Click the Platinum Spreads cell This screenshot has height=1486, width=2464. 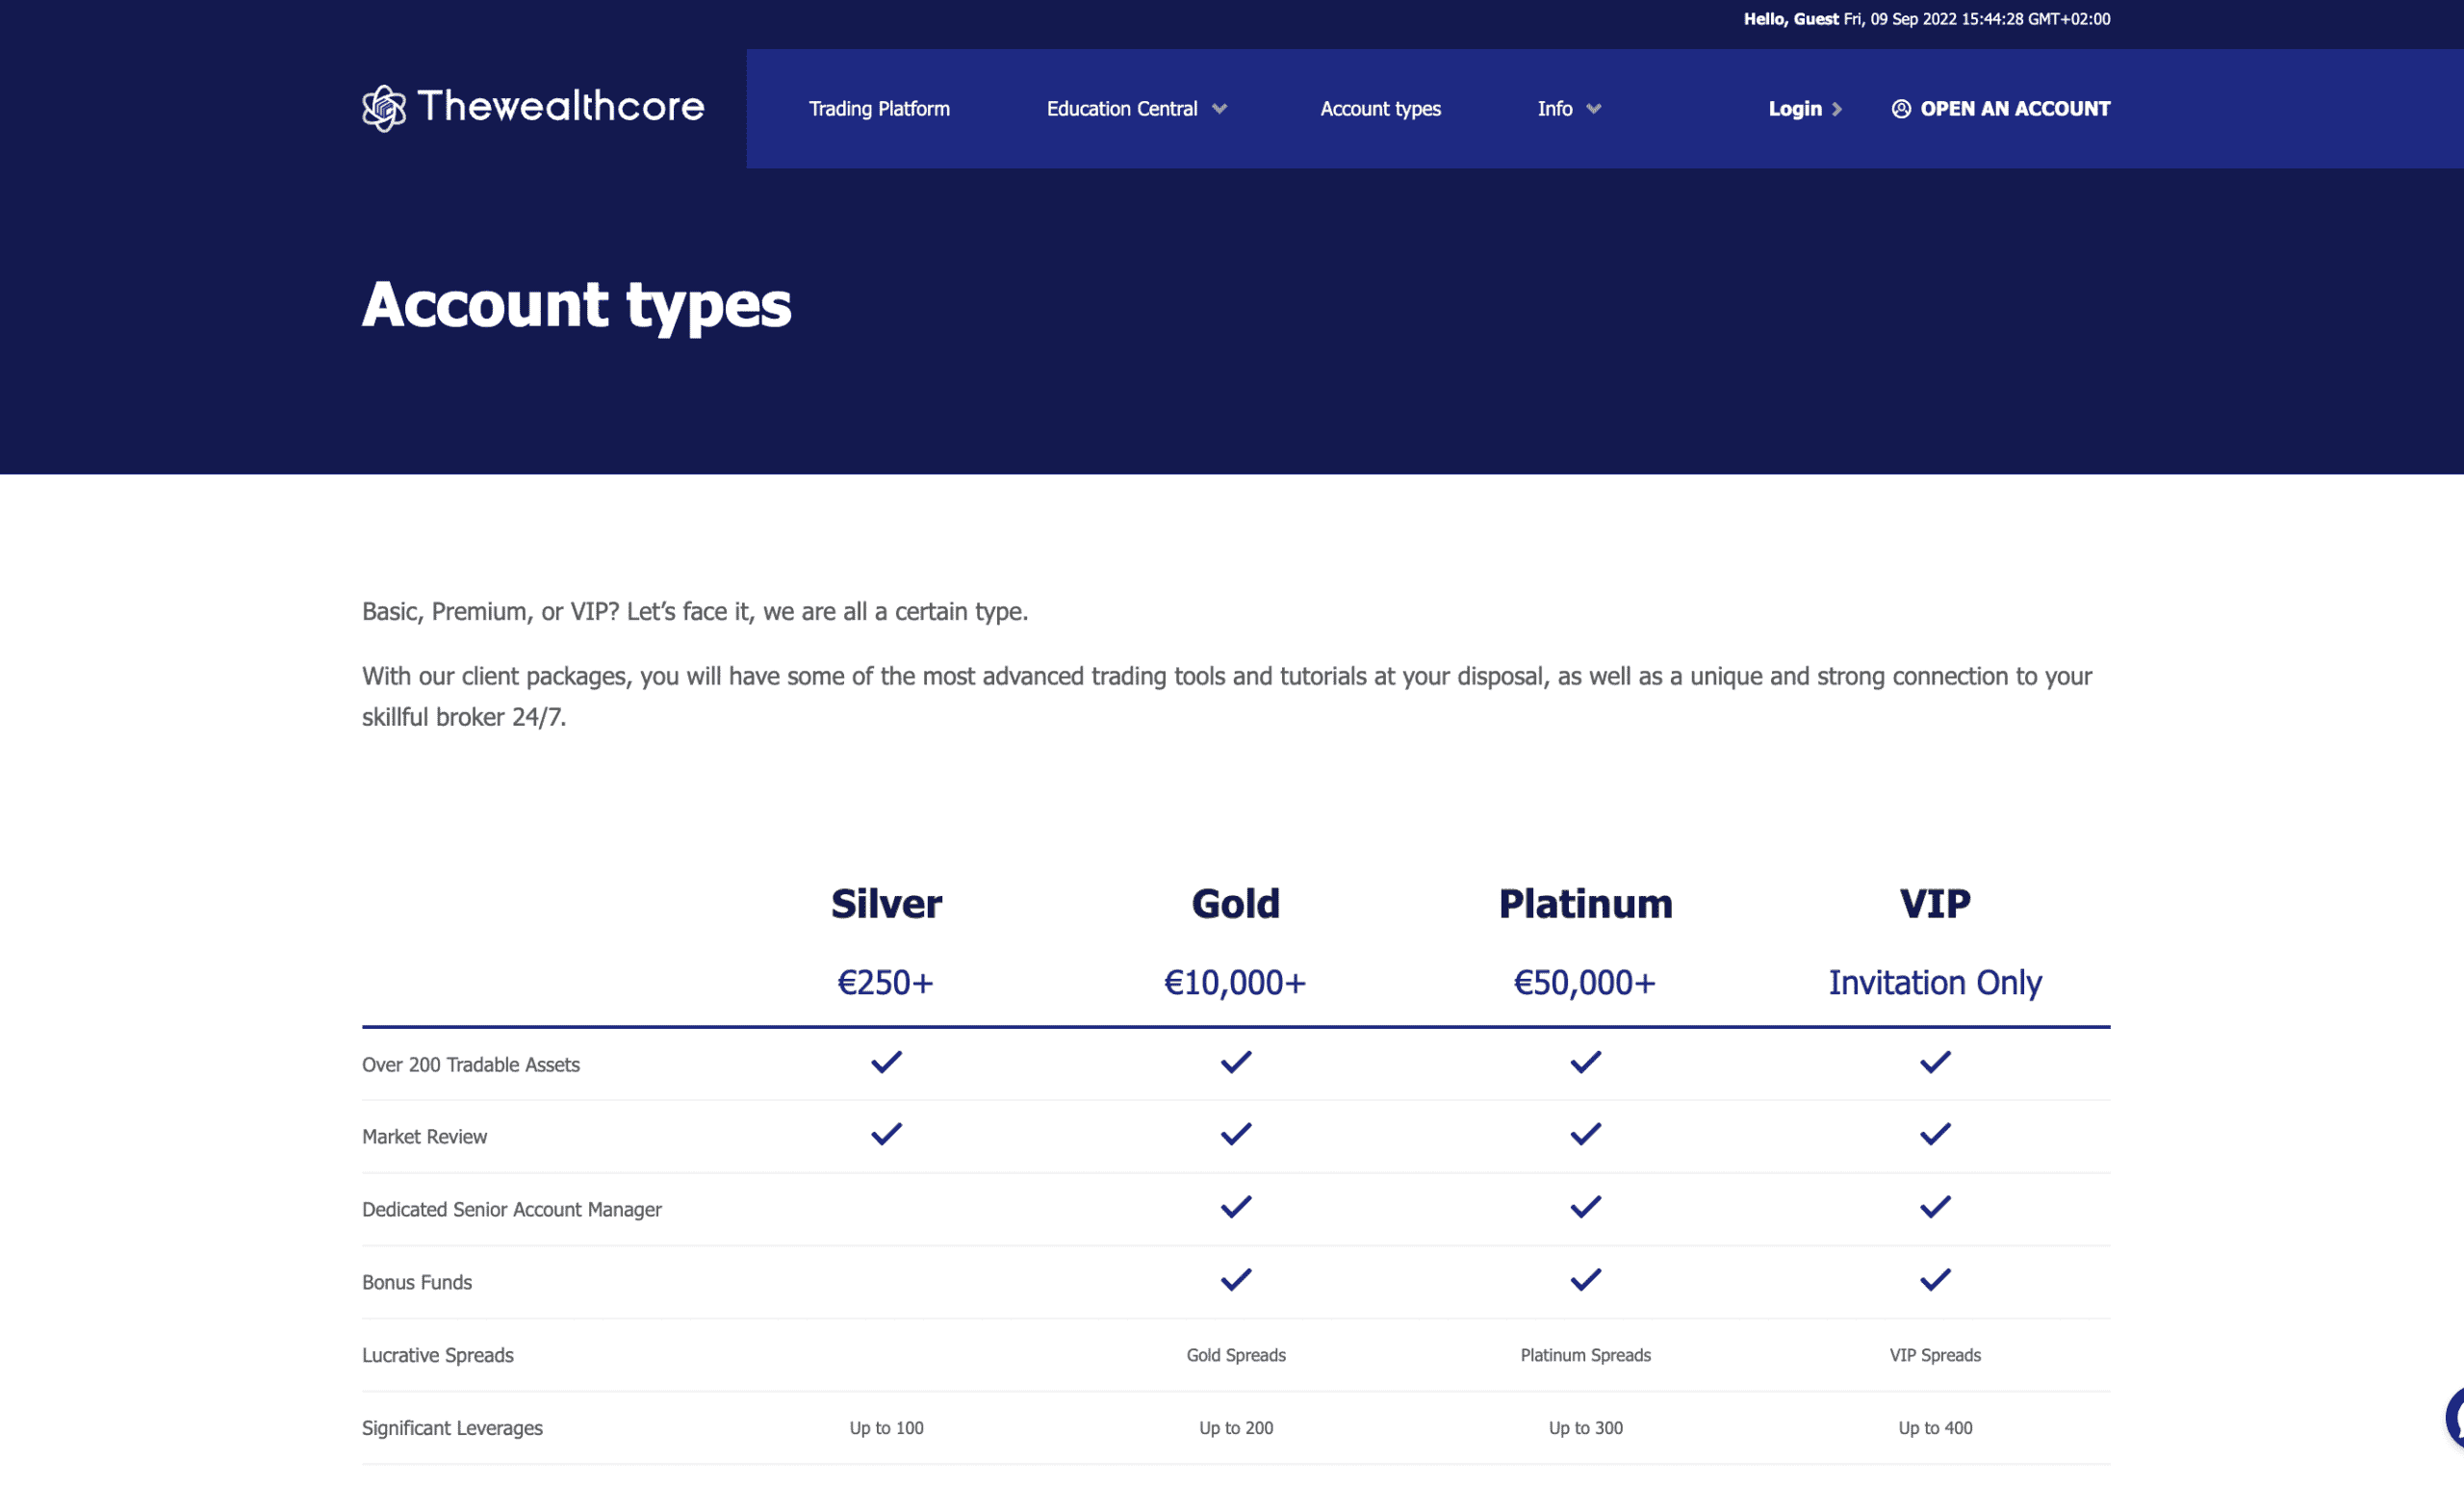[x=1585, y=1356]
